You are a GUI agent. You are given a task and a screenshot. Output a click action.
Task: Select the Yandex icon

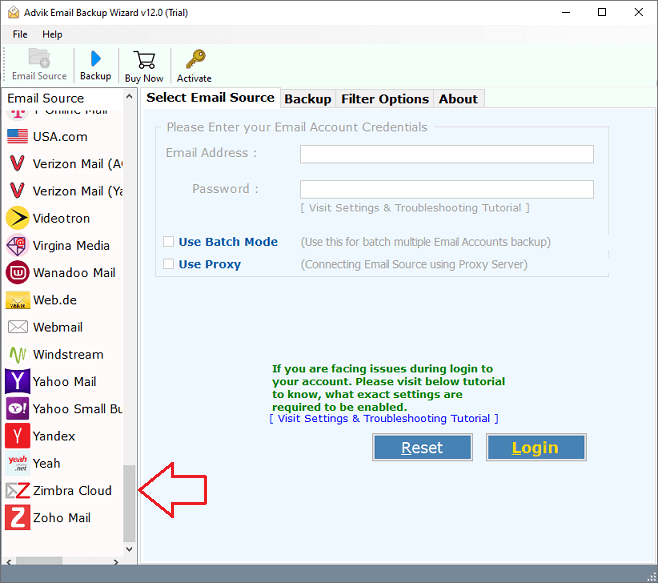17,436
